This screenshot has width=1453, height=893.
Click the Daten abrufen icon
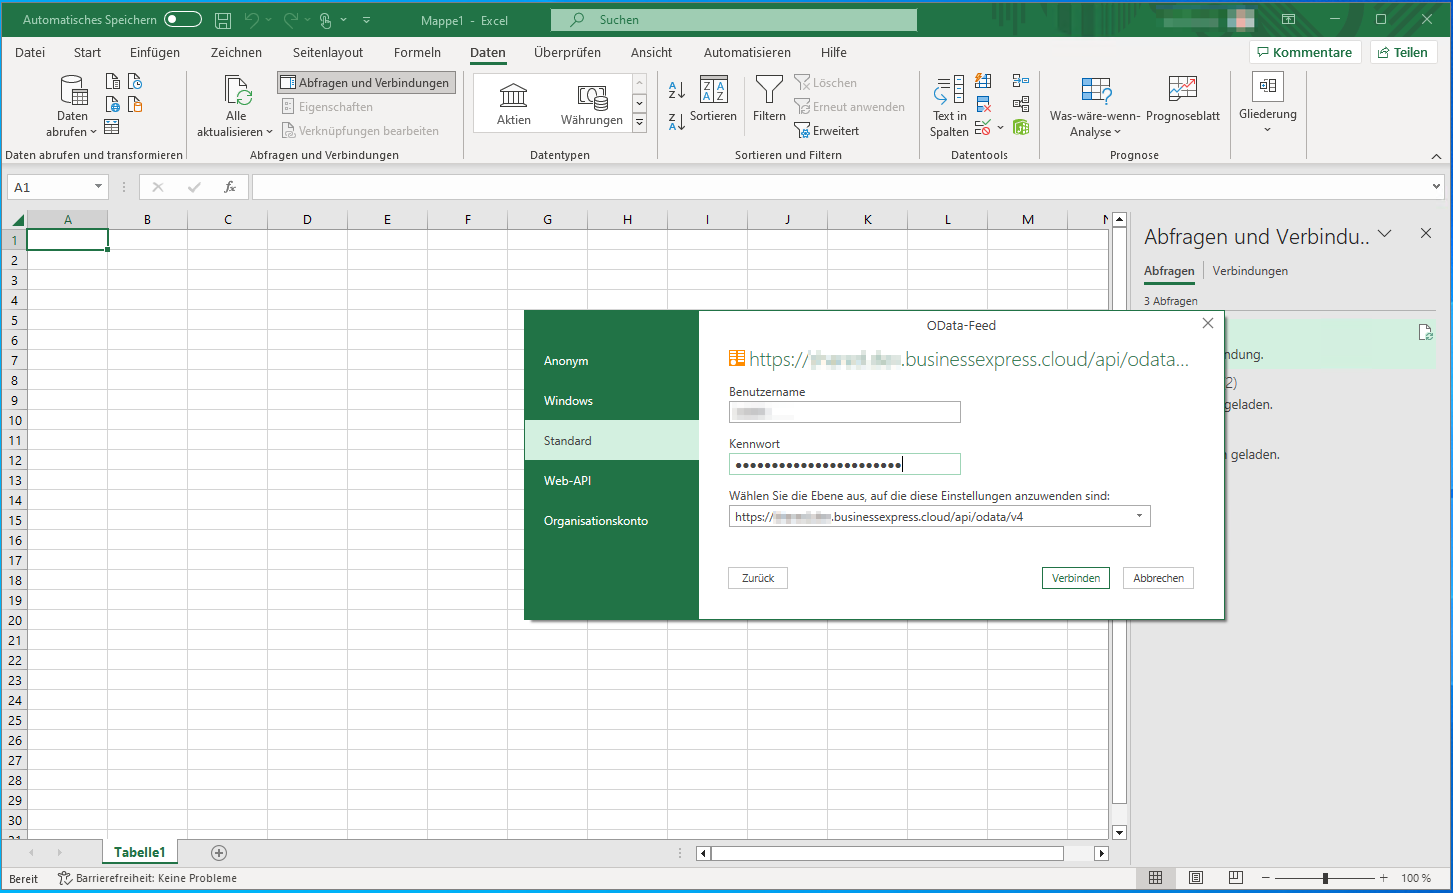coord(73,91)
